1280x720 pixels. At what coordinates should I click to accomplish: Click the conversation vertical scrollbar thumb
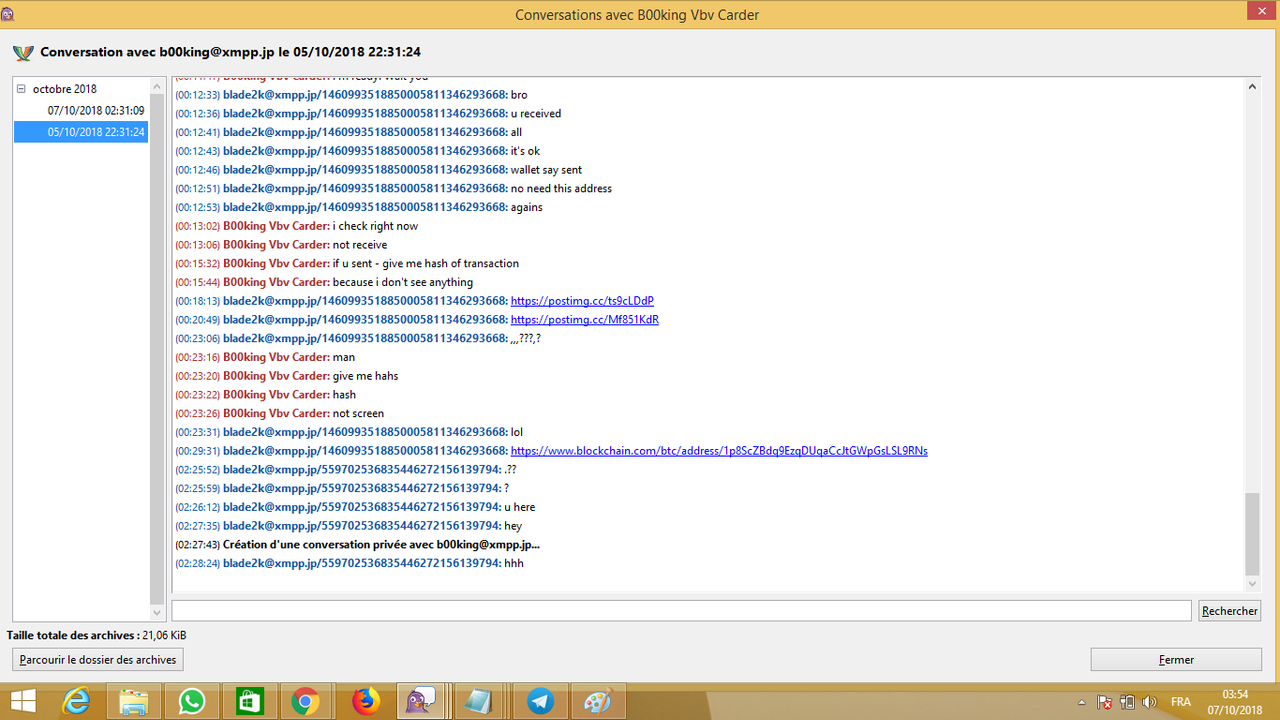click(1253, 534)
